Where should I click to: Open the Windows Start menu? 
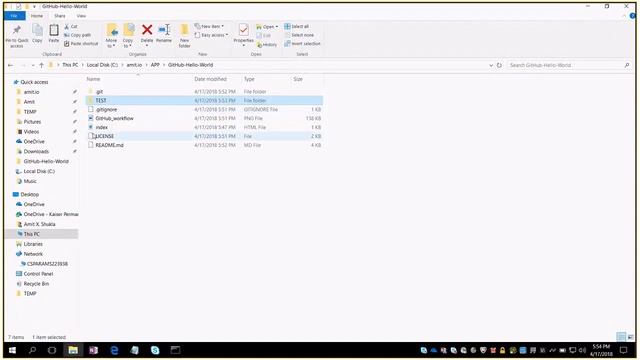point(12,350)
